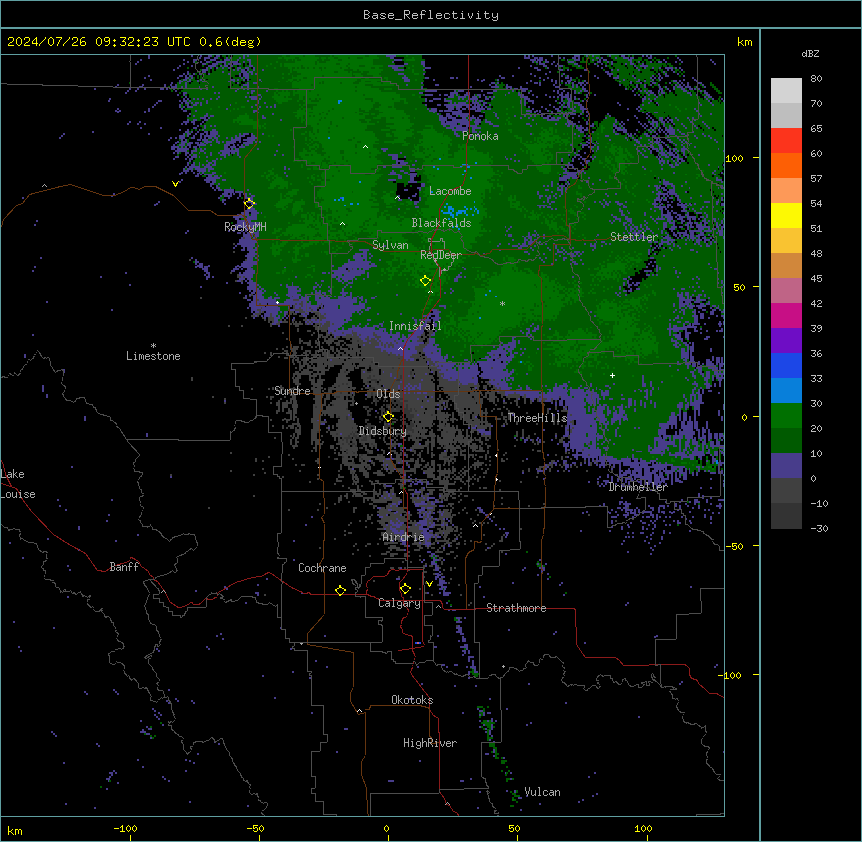Click the white asterisk above Limestone

[153, 346]
